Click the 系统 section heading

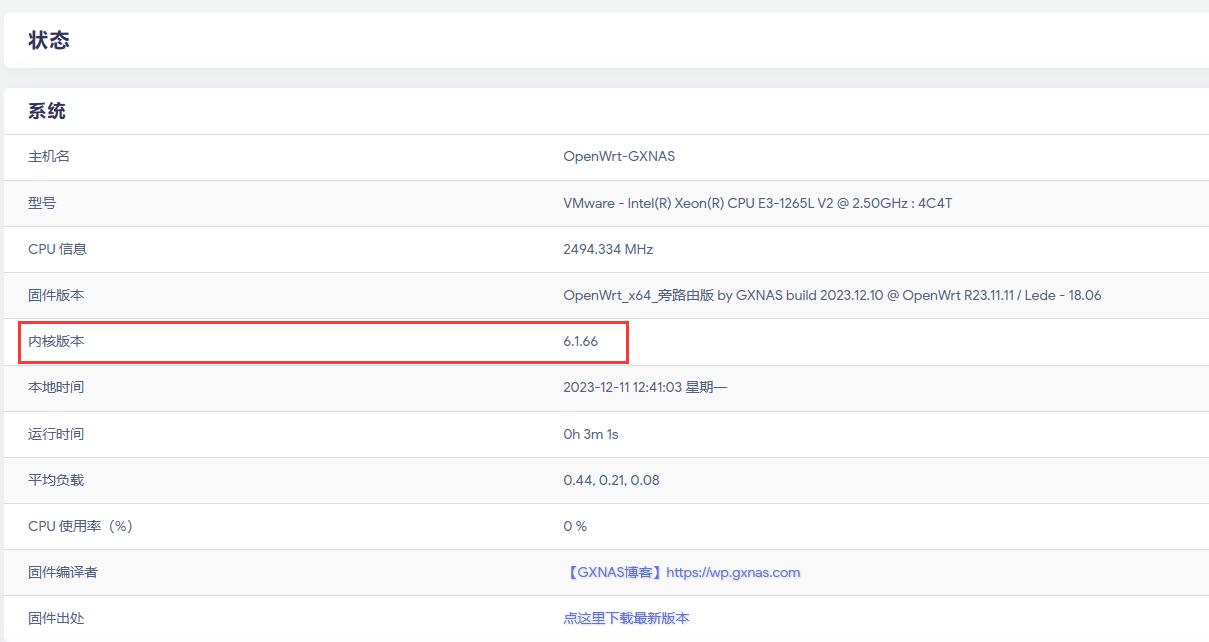tap(47, 111)
